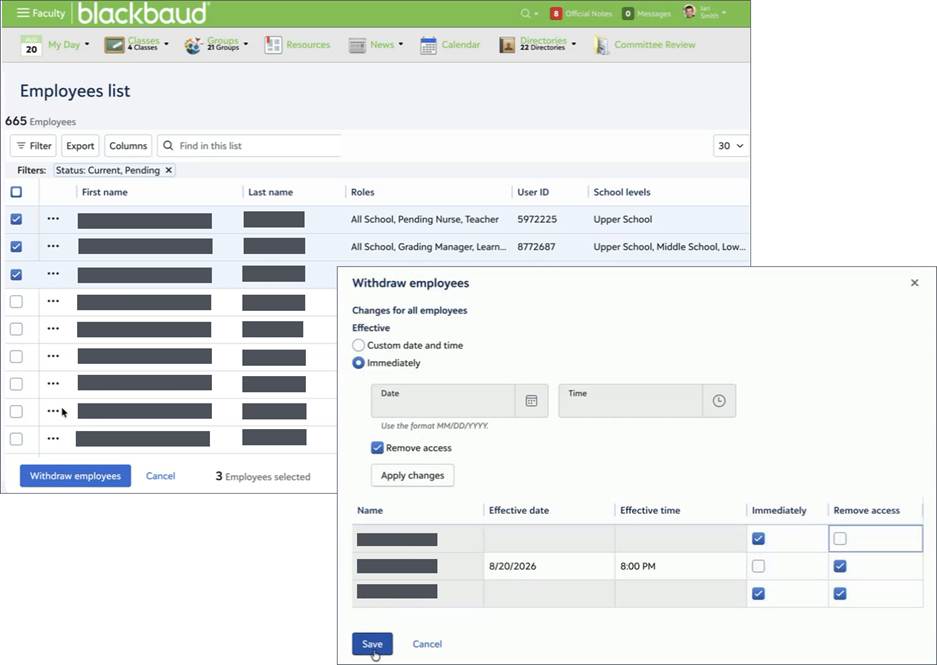The image size is (937, 665).
Task: Click the News newspaper icon
Action: pos(357,45)
